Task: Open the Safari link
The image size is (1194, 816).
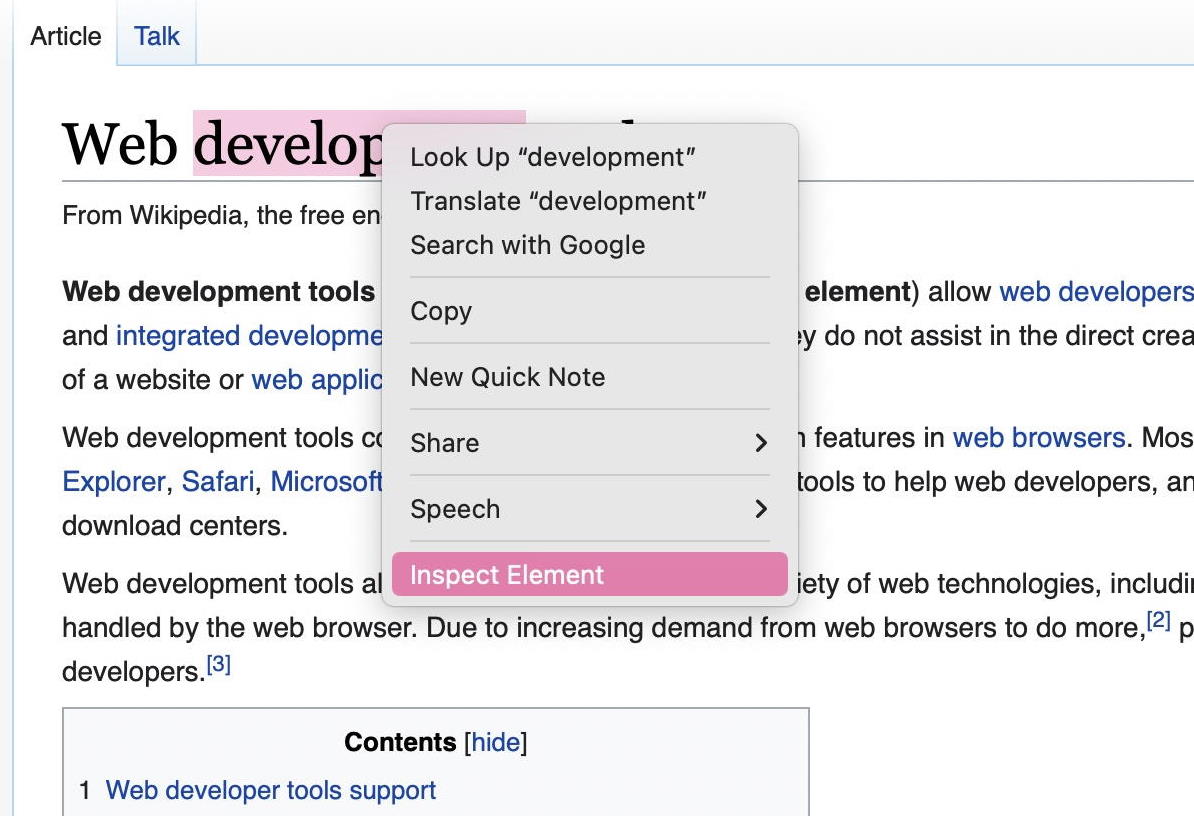Action: coord(218,482)
